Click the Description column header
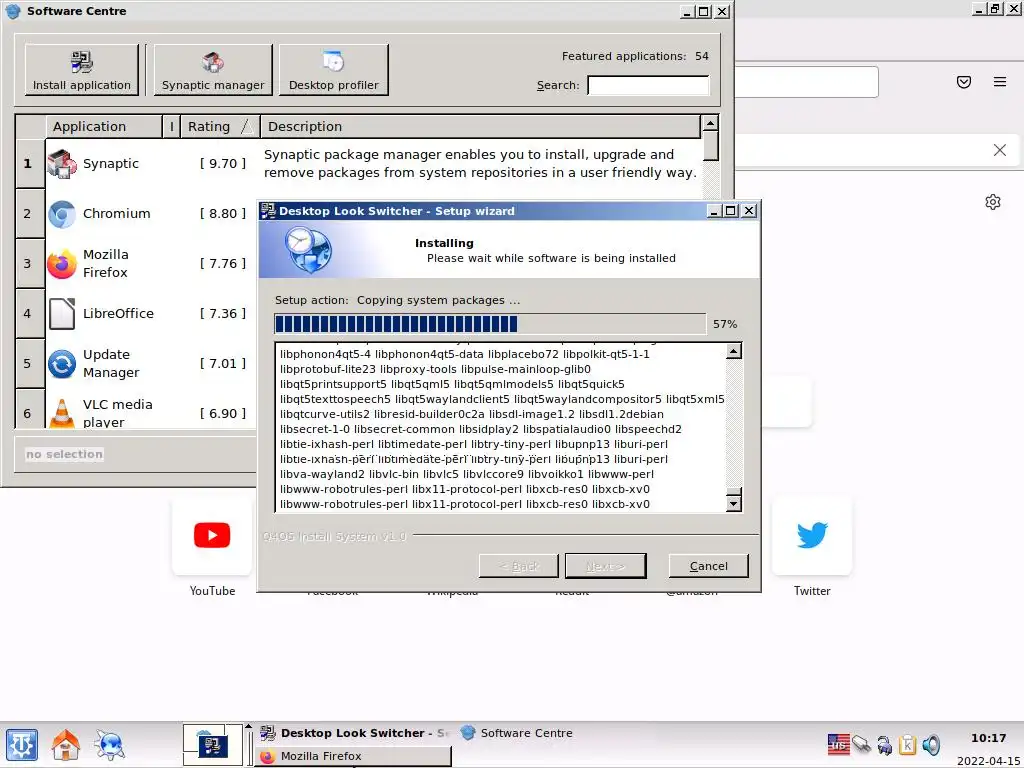The height and width of the screenshot is (768, 1024). click(481, 127)
